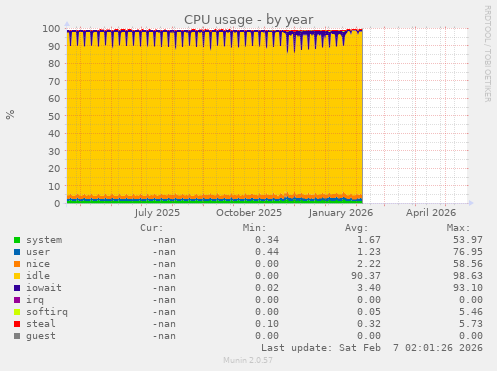Click nice average value 2.22
This screenshot has height=371, width=497.
point(369,264)
